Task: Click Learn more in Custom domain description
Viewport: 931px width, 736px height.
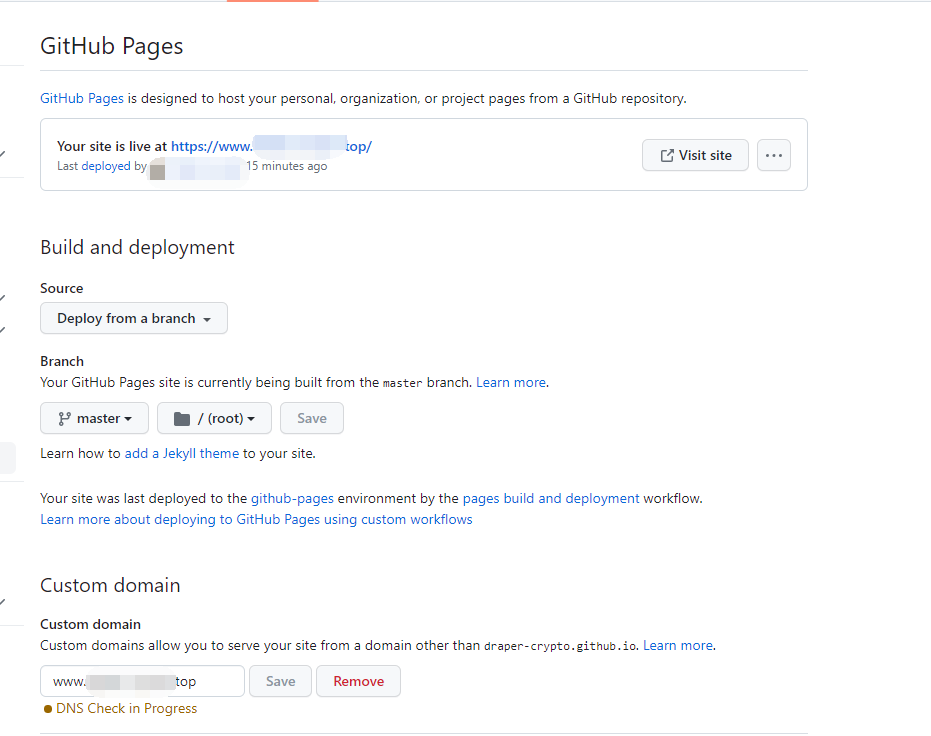Action: tap(678, 645)
